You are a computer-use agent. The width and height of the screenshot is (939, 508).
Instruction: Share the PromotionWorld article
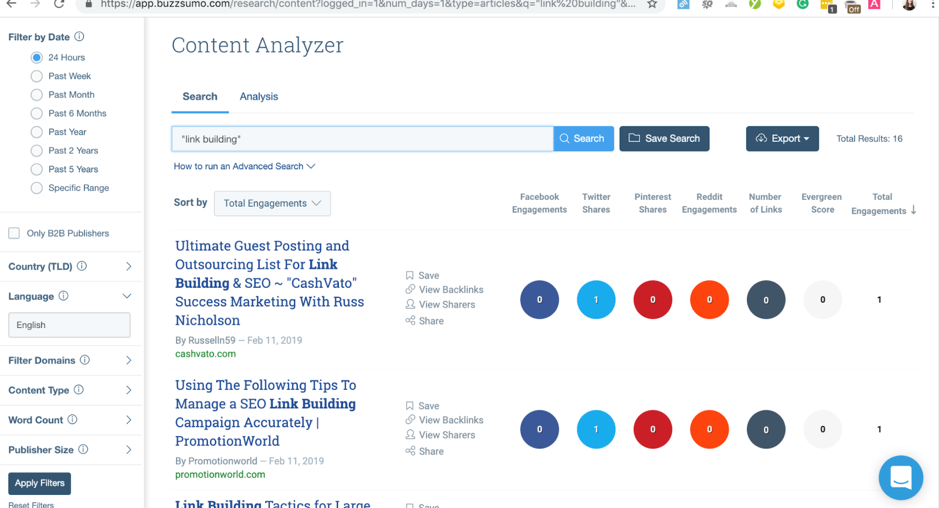[x=425, y=451]
